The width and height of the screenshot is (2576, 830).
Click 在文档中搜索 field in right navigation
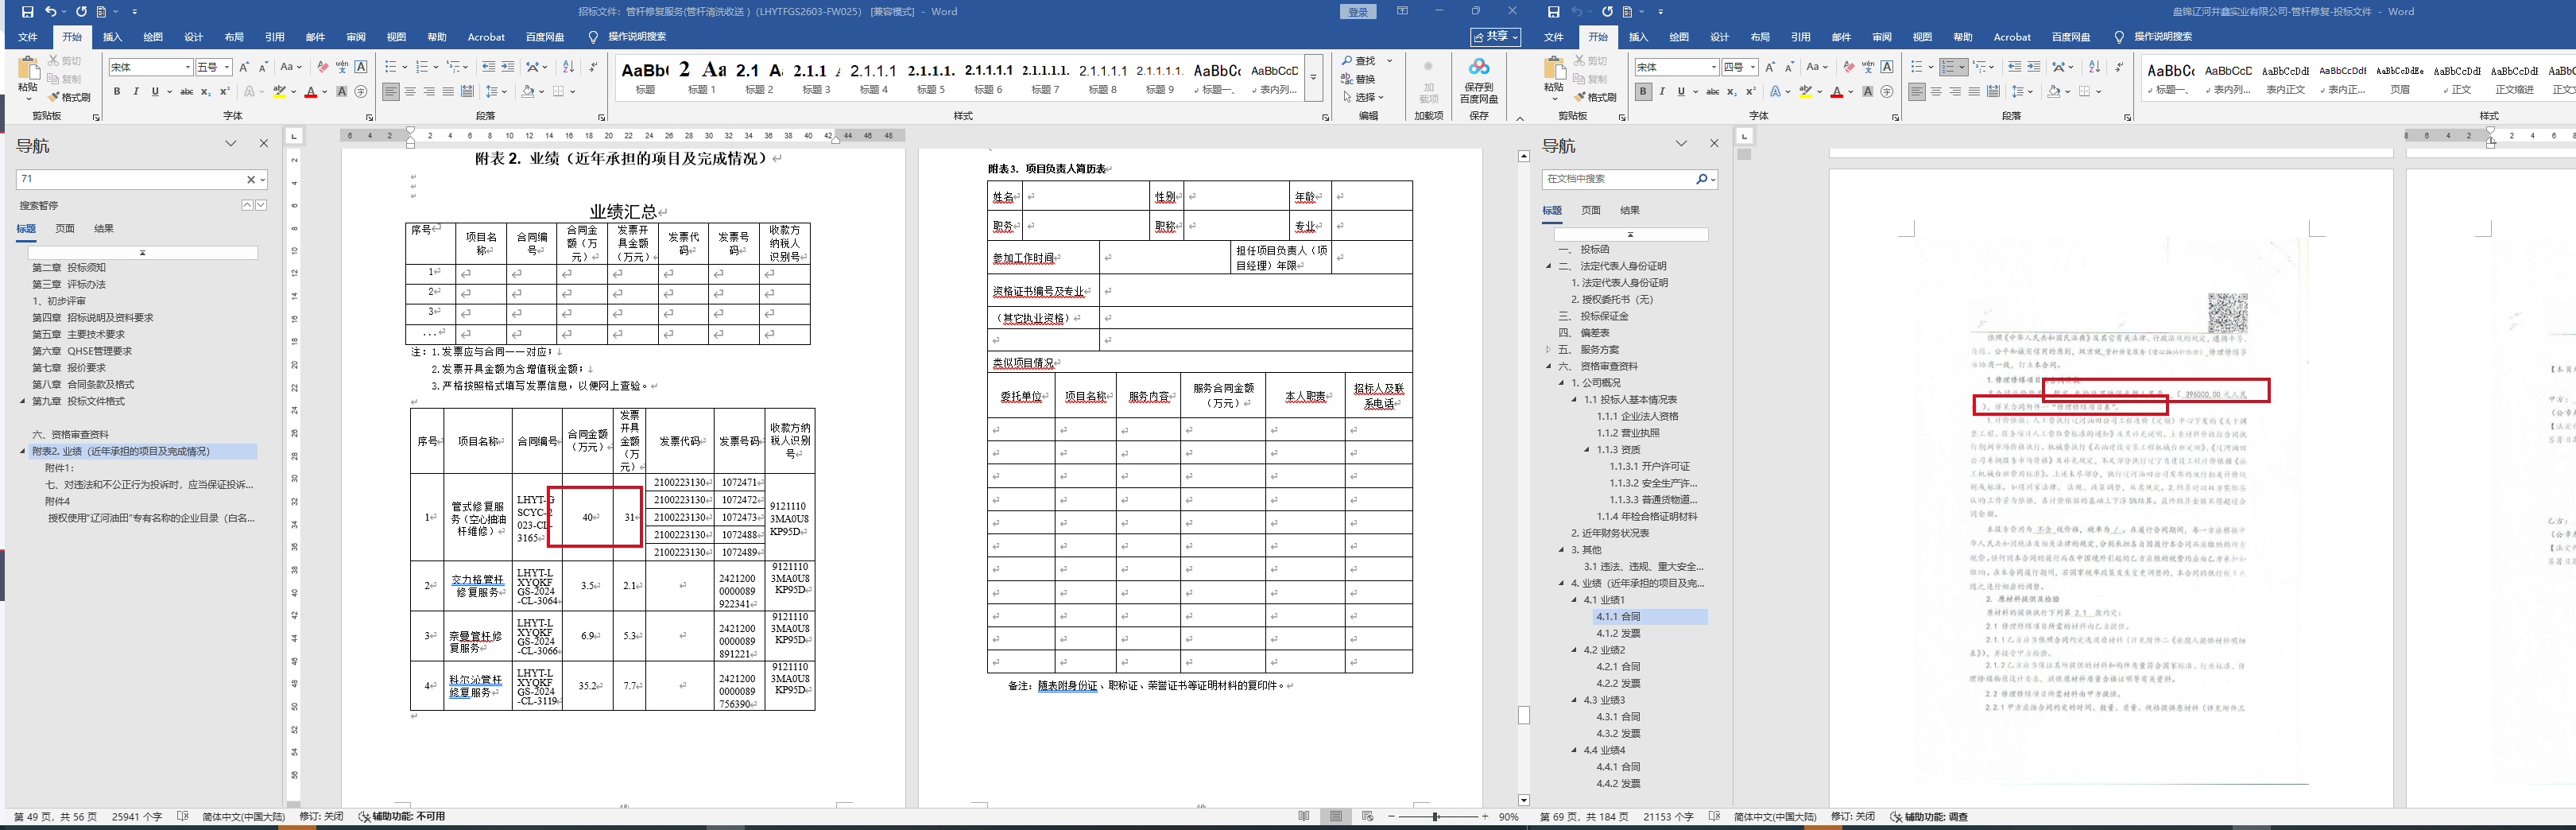click(1619, 179)
